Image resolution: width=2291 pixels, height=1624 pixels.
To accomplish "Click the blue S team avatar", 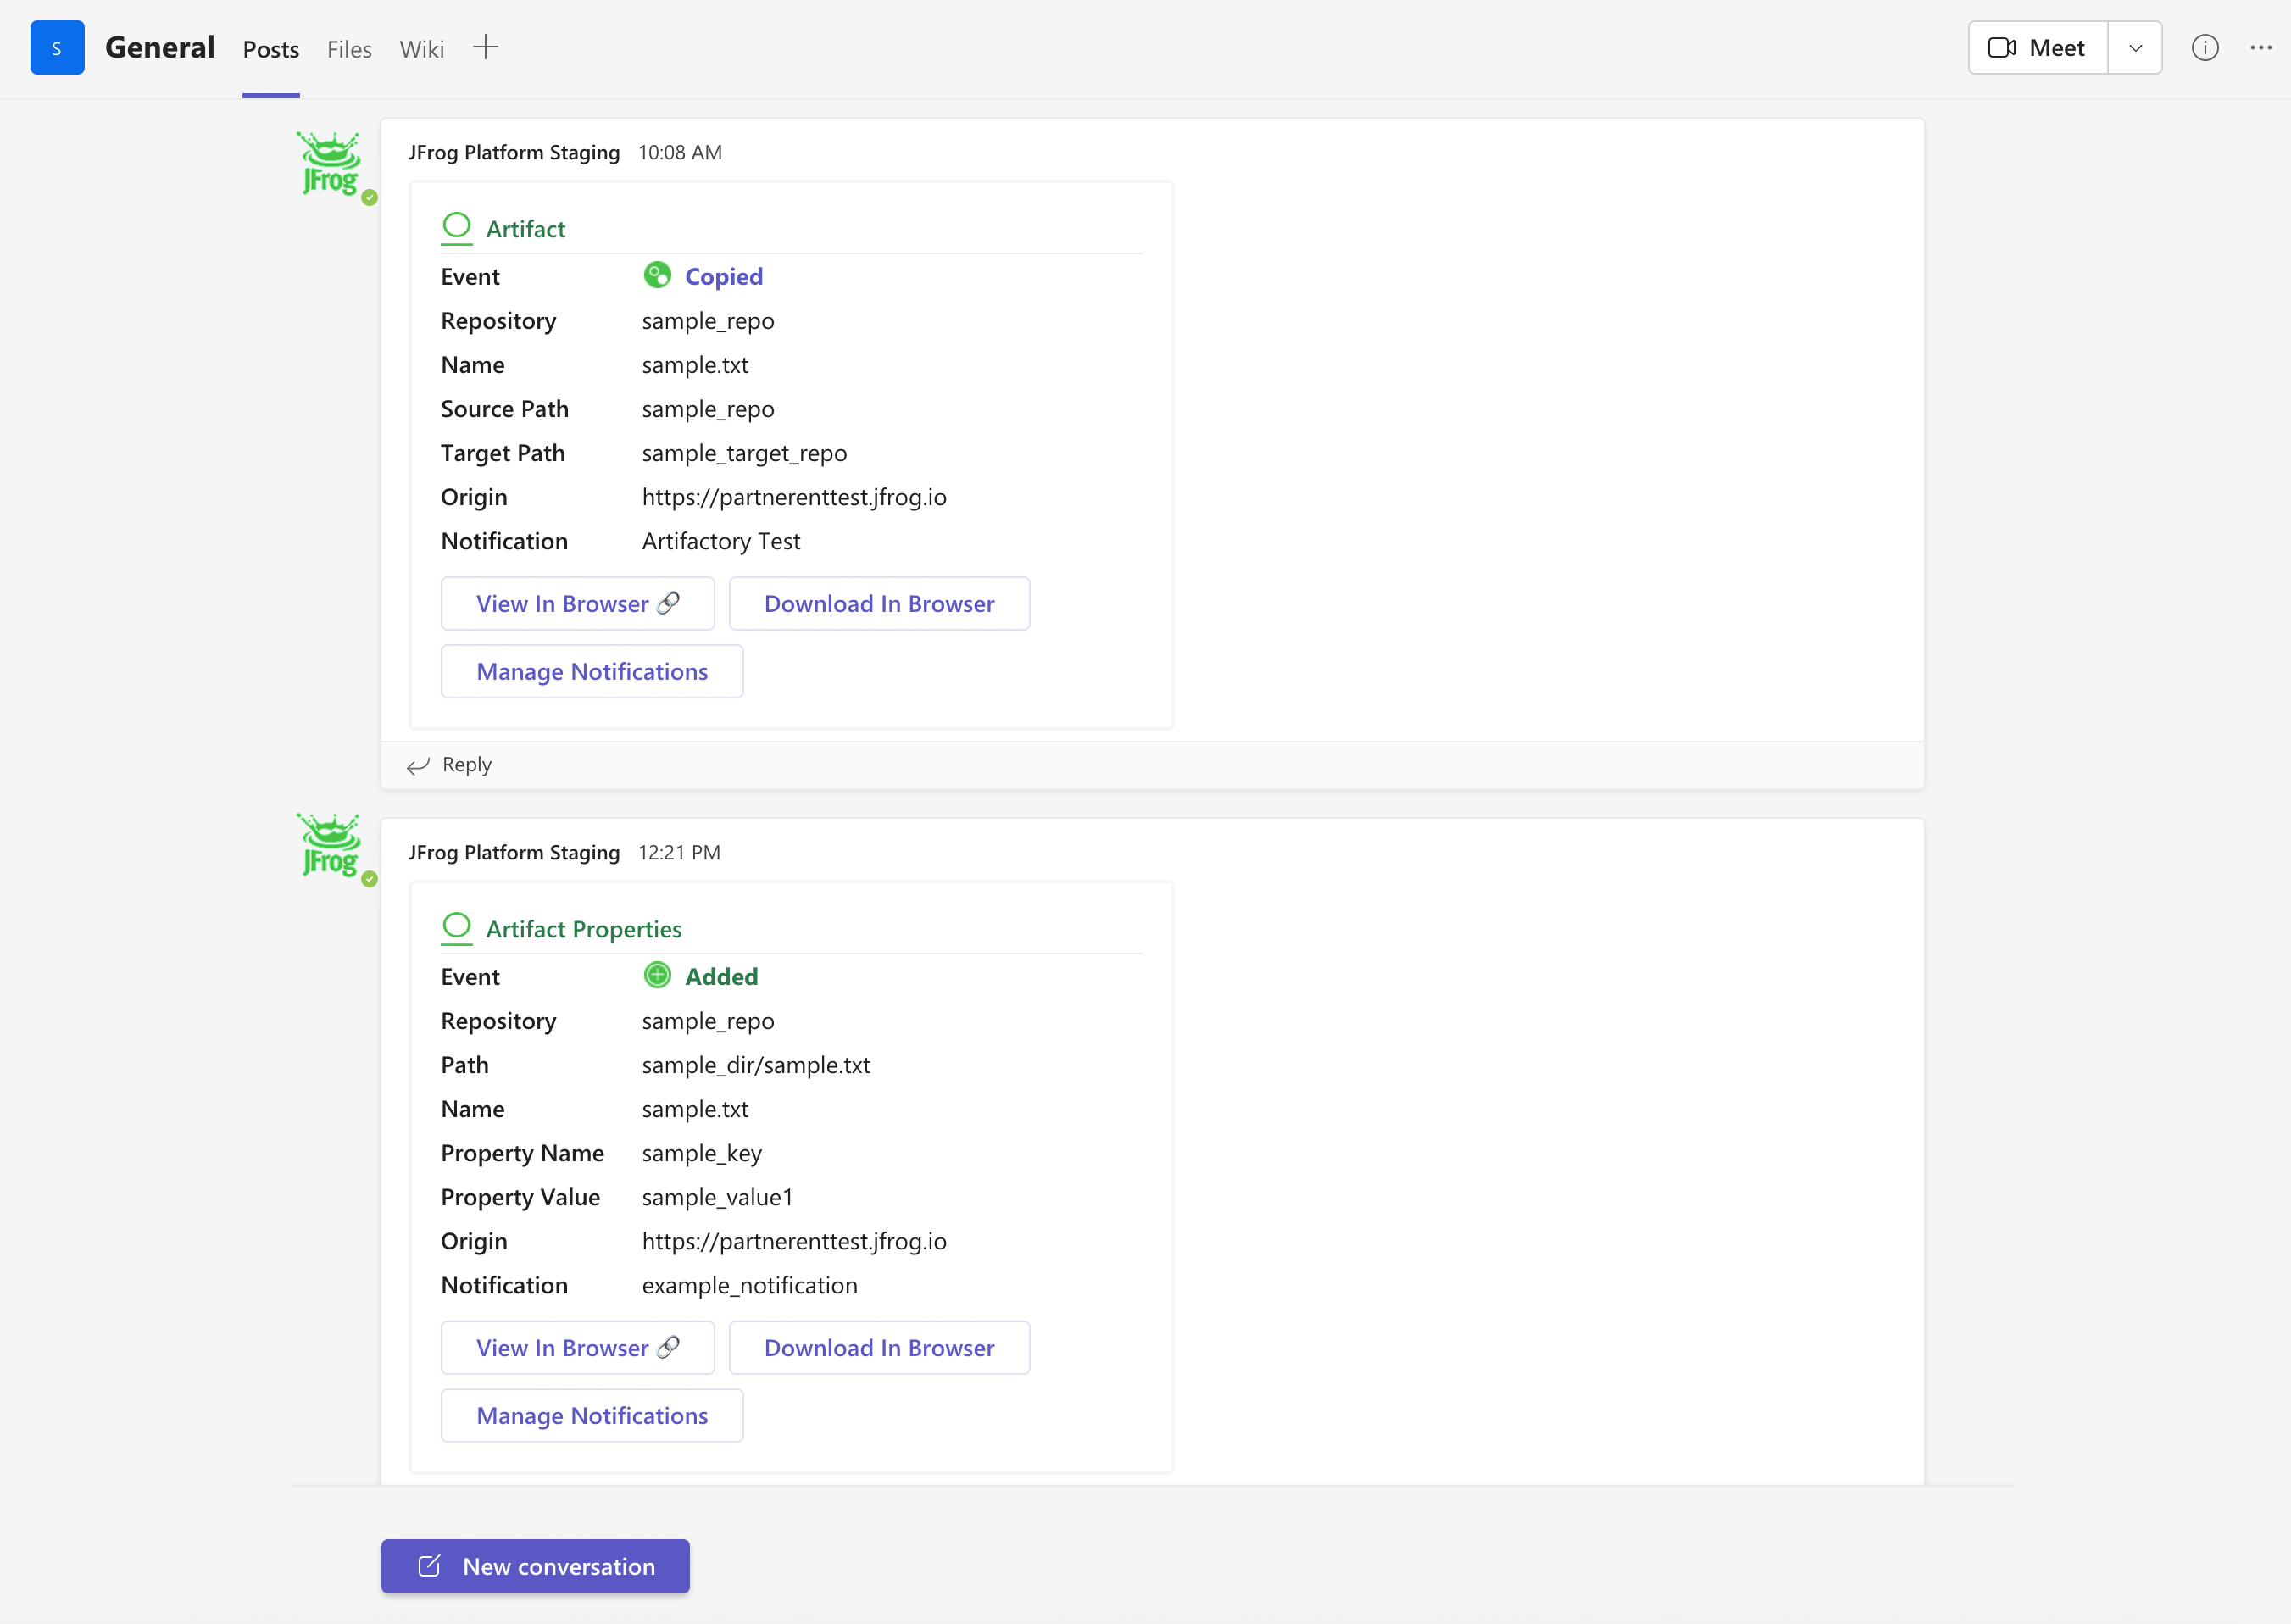I will click(x=57, y=48).
